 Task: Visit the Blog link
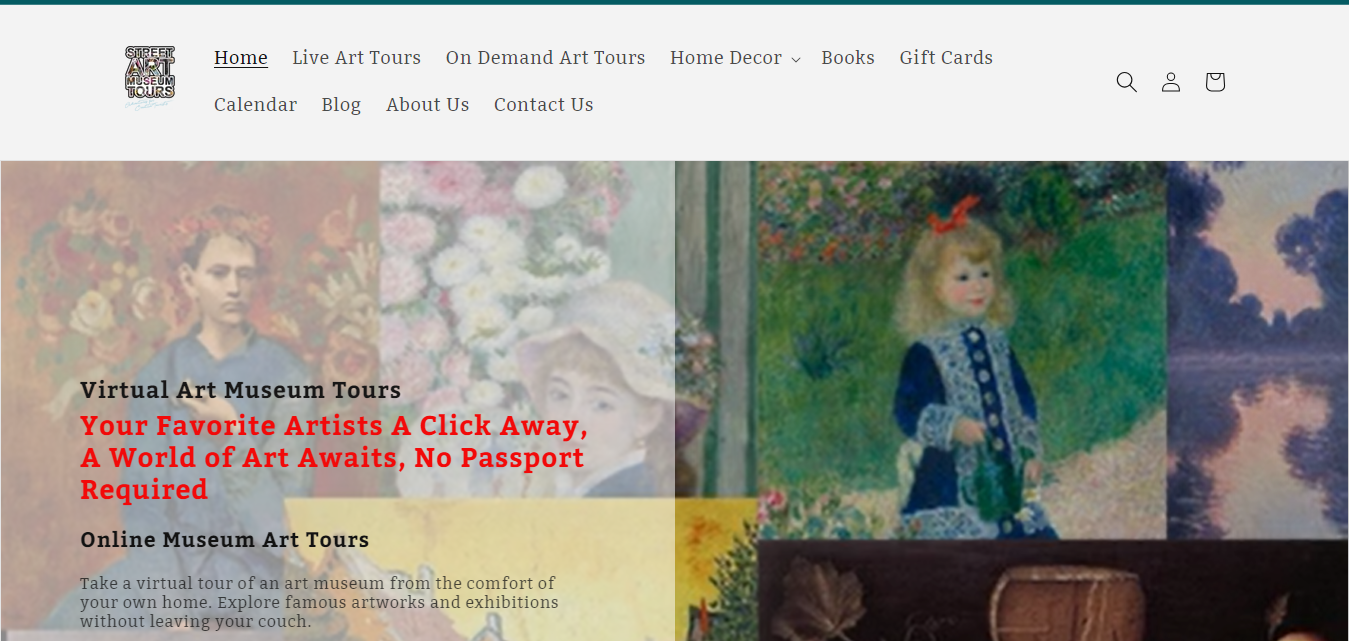tap(341, 105)
